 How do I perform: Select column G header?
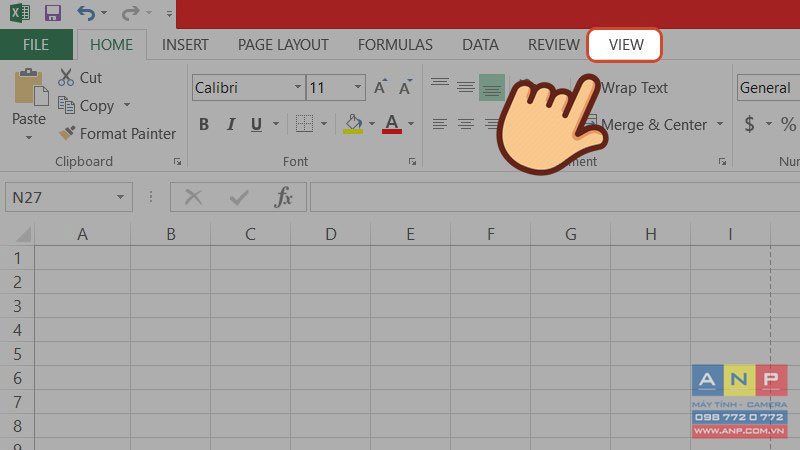point(570,234)
